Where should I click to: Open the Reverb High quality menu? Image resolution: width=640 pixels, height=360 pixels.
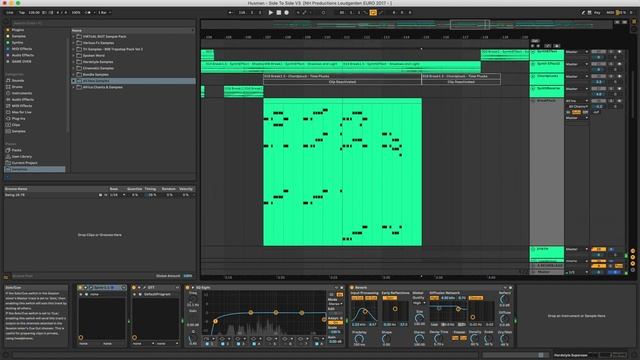419,303
